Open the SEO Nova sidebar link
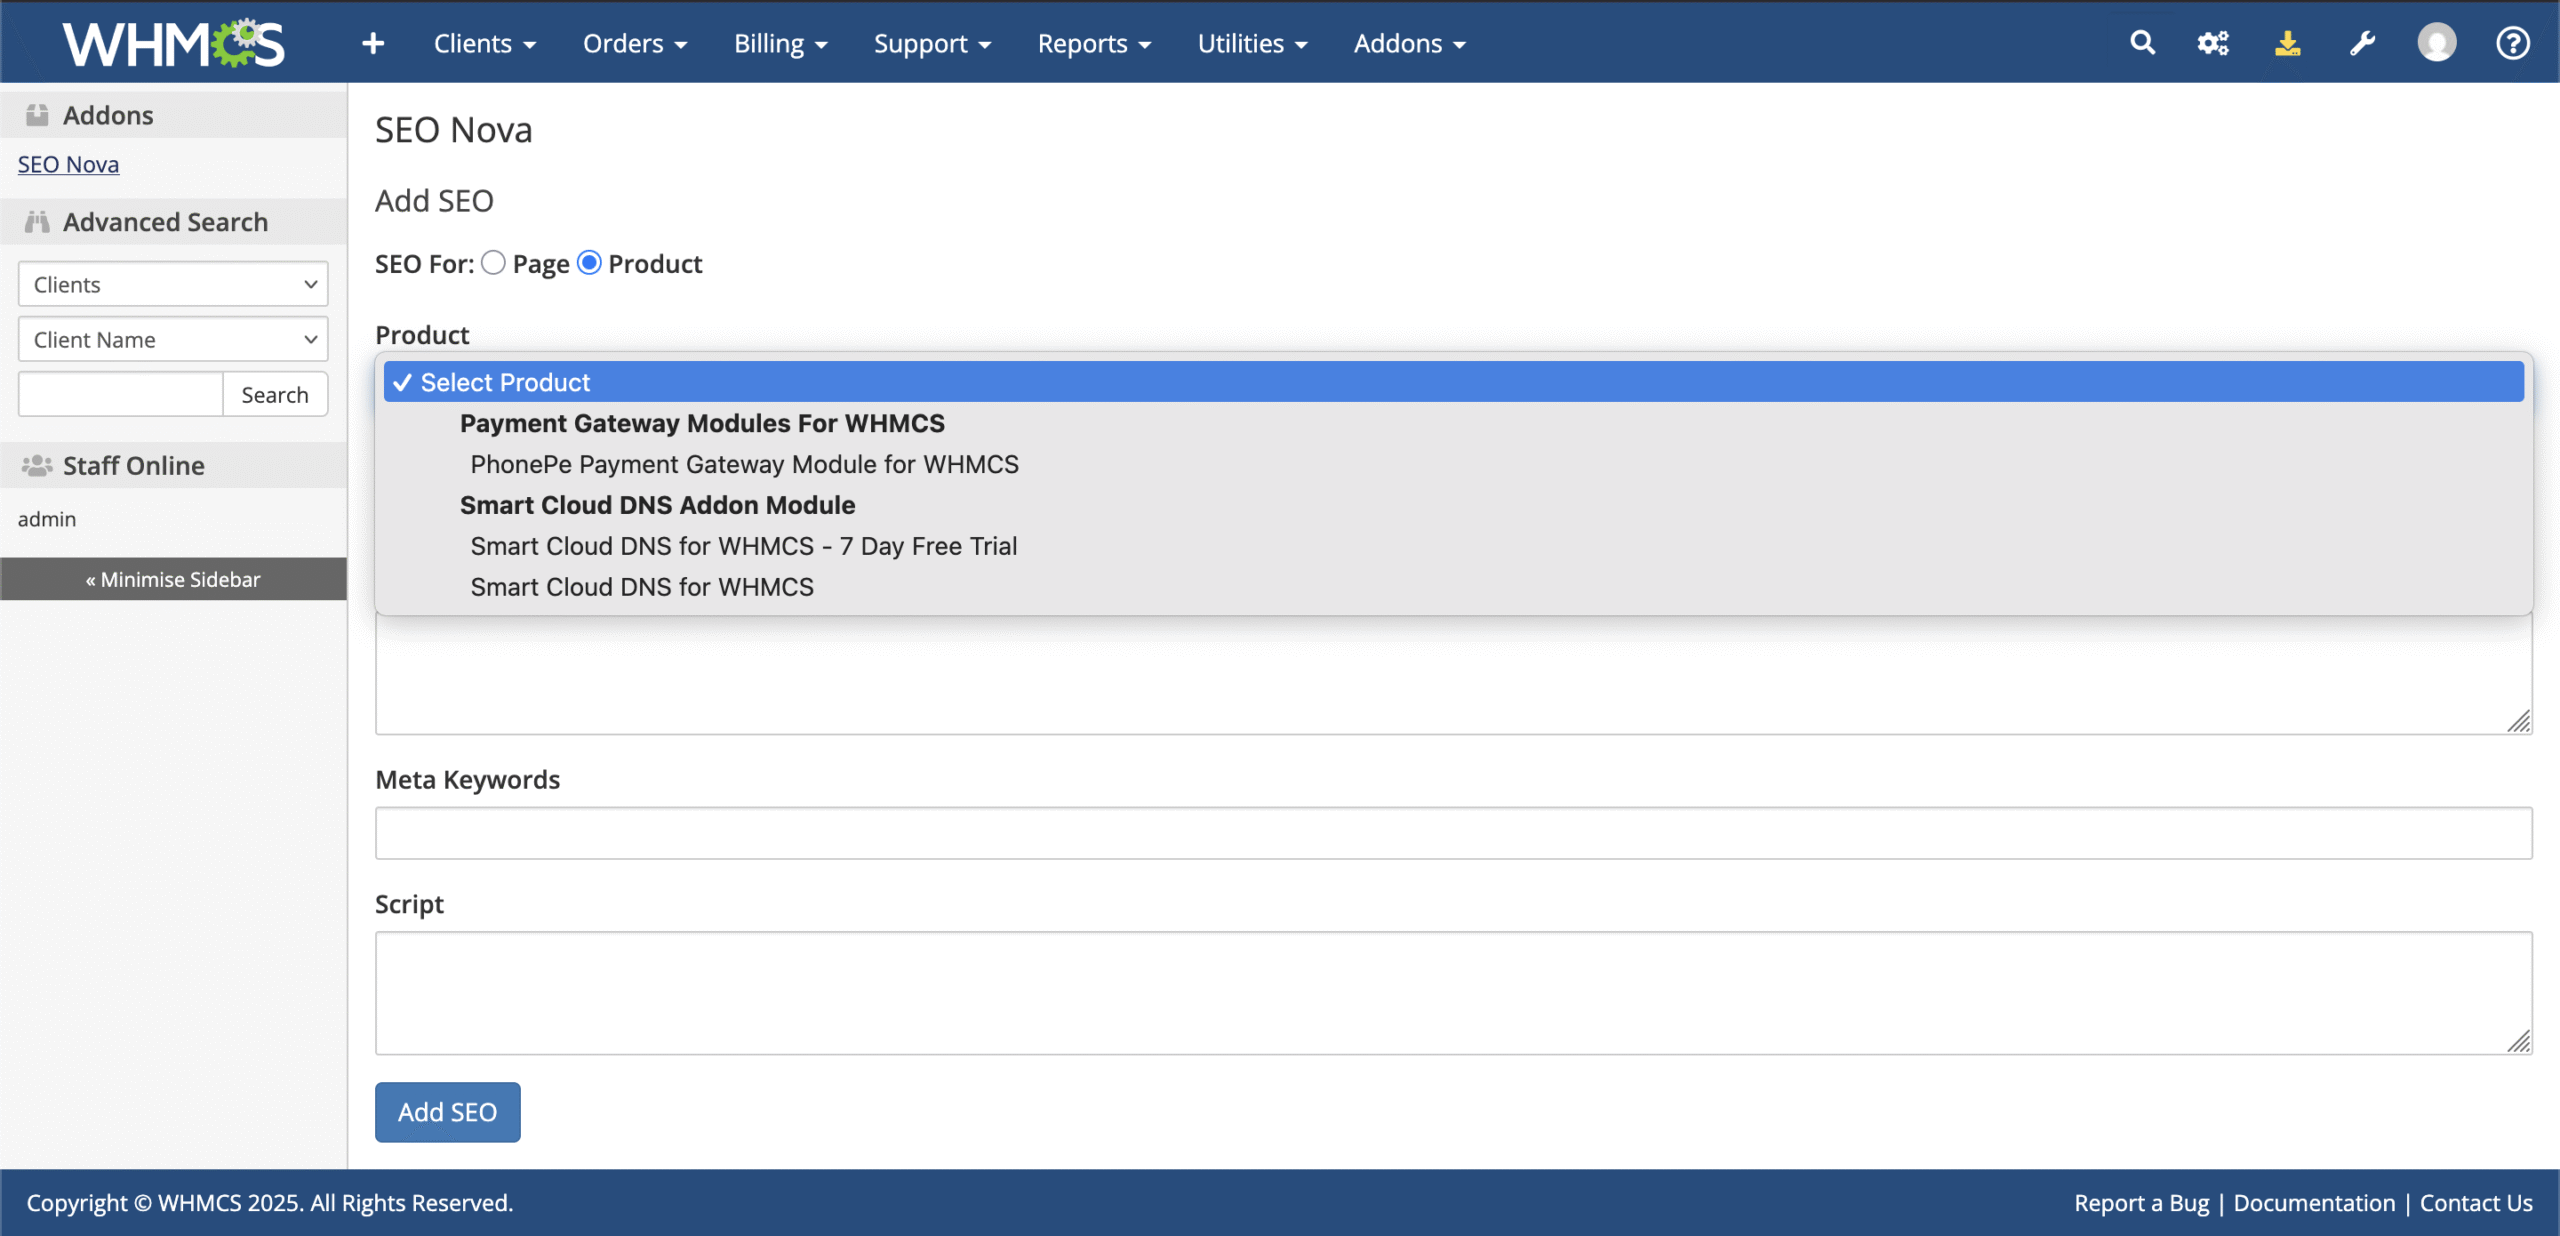 pos(68,164)
